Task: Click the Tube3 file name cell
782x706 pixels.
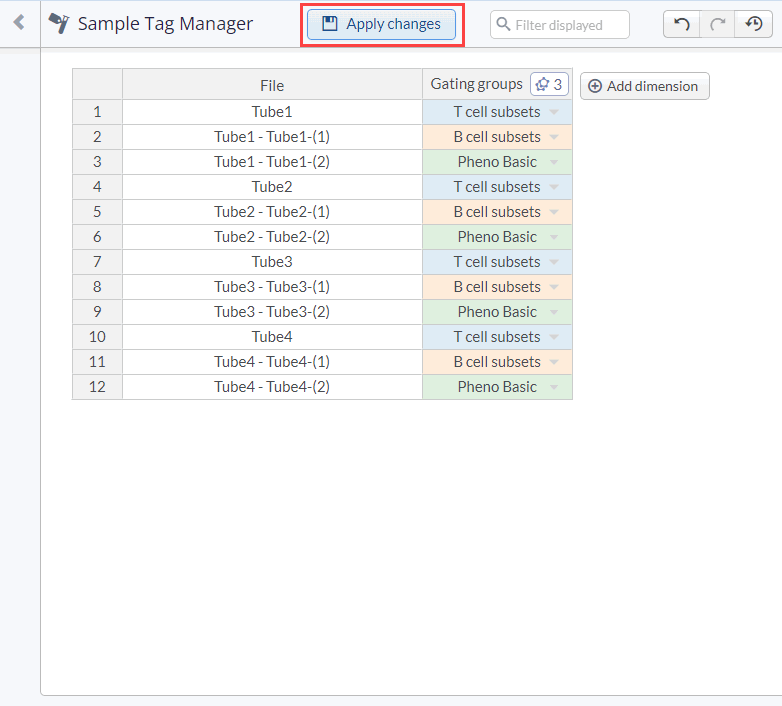Action: [272, 262]
